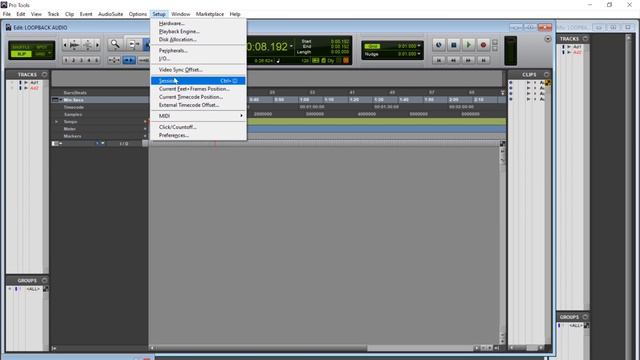Select the Zoomer magnifying glass tool
The height and width of the screenshot is (360, 640).
[x=115, y=44]
